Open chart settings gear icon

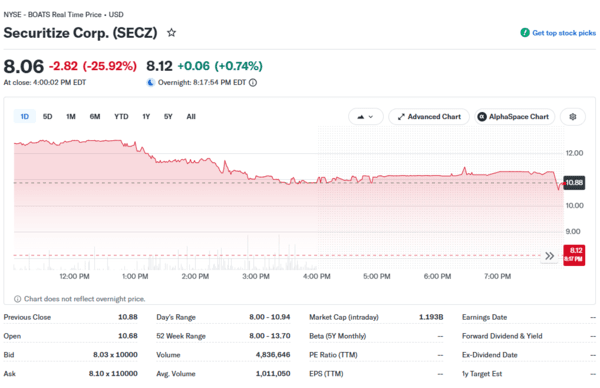(x=573, y=117)
